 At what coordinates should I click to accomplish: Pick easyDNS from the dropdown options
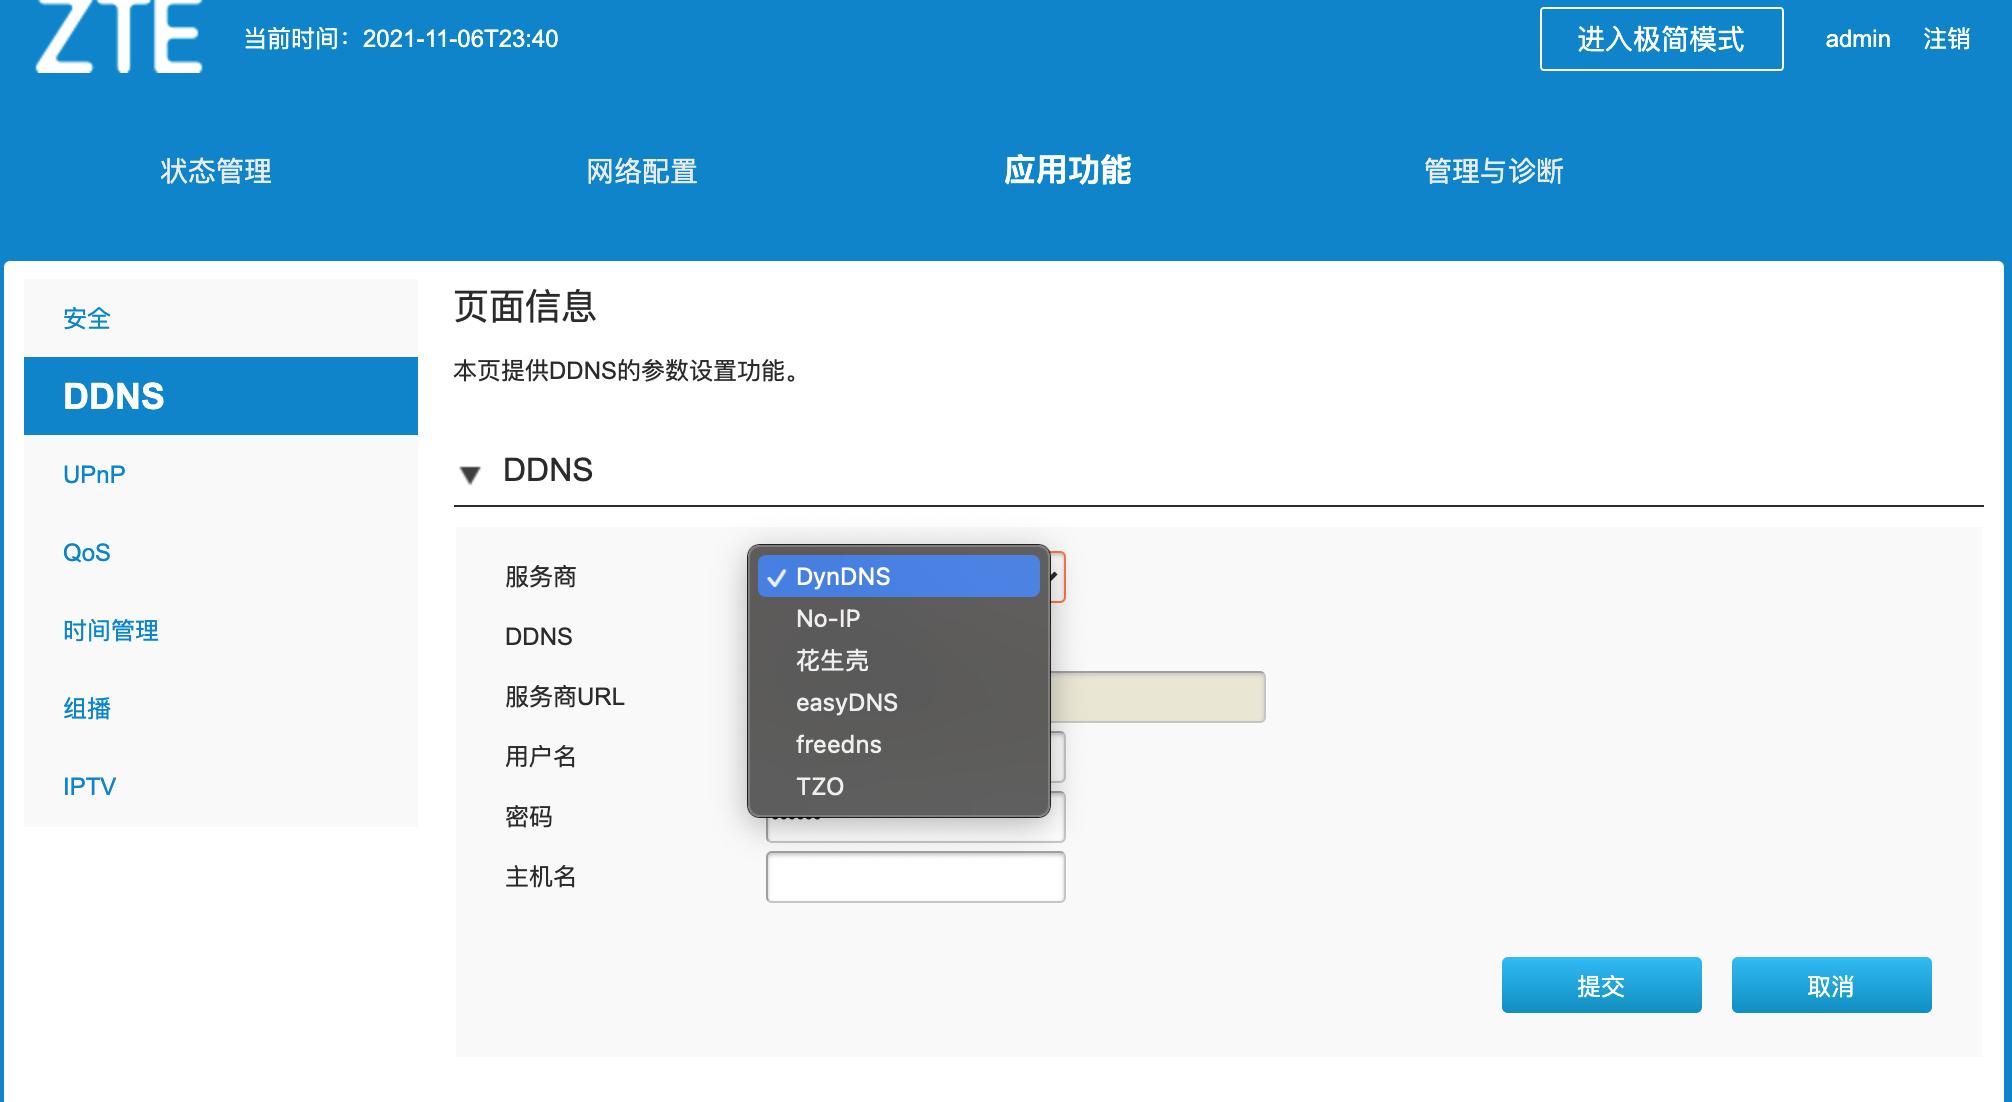845,702
